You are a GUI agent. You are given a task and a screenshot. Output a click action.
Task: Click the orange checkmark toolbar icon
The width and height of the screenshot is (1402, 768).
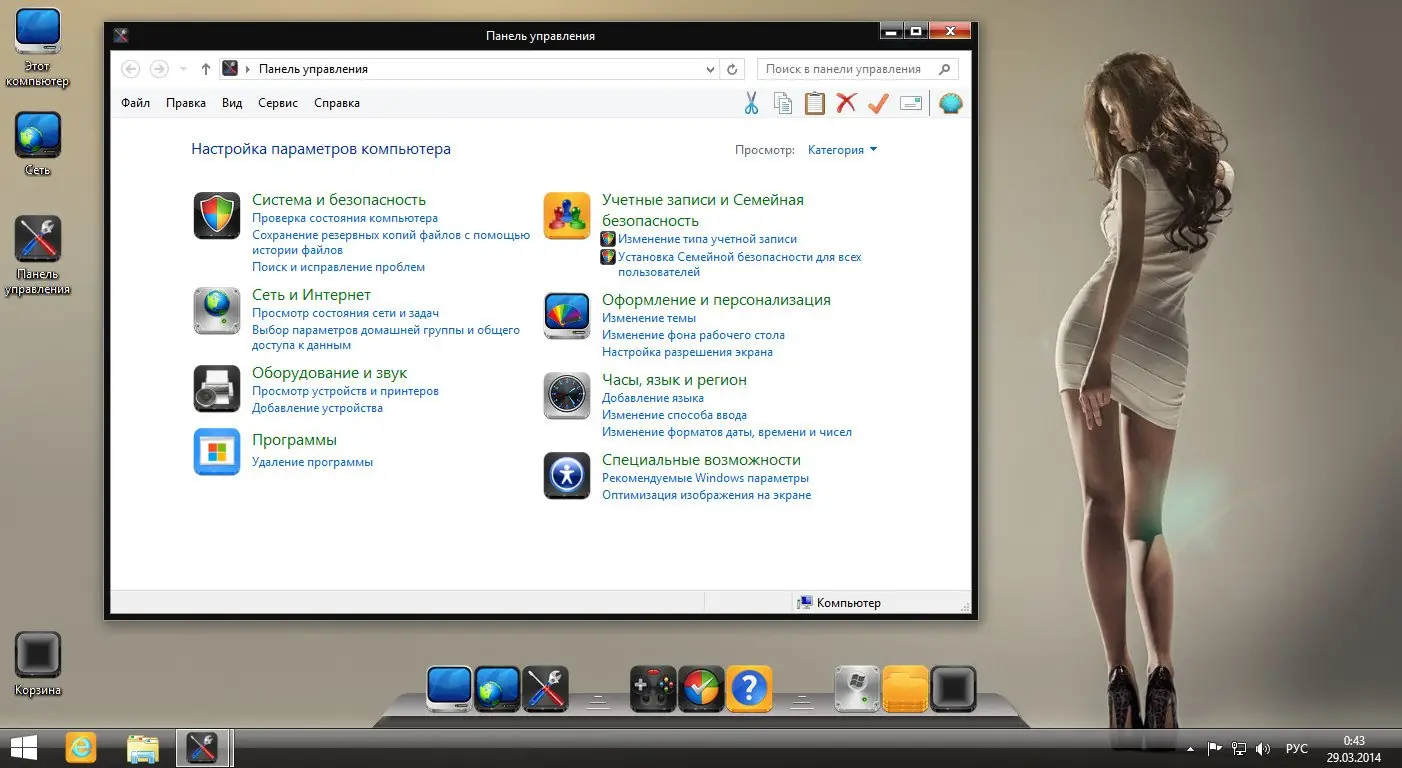(878, 103)
